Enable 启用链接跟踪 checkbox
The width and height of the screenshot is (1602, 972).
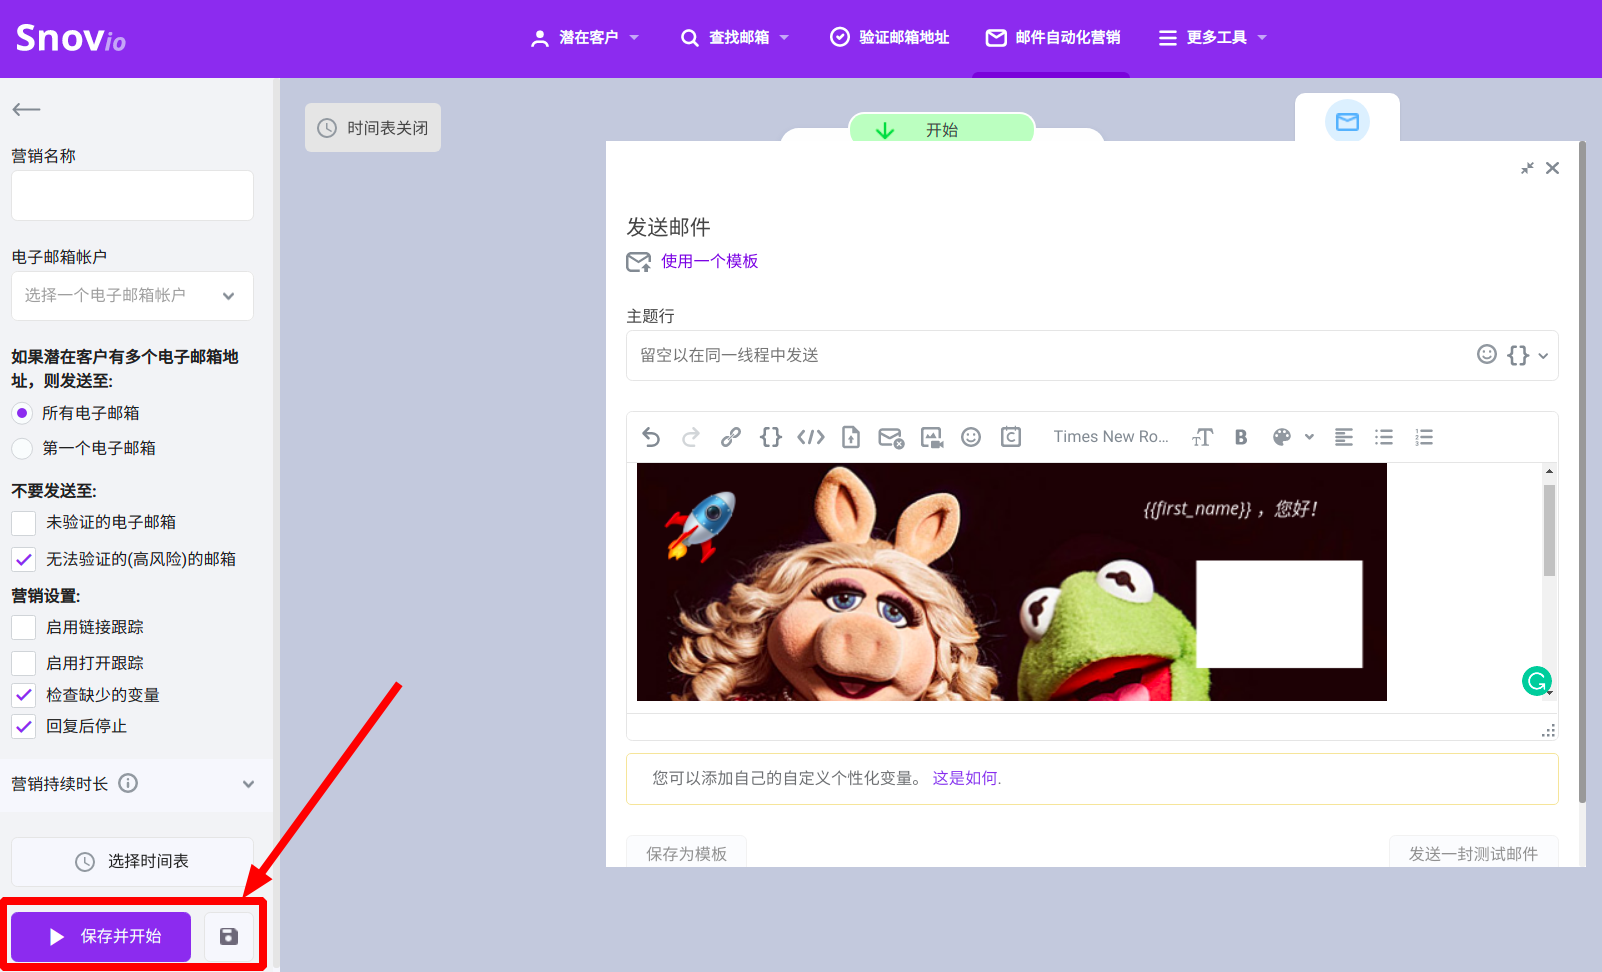[24, 627]
